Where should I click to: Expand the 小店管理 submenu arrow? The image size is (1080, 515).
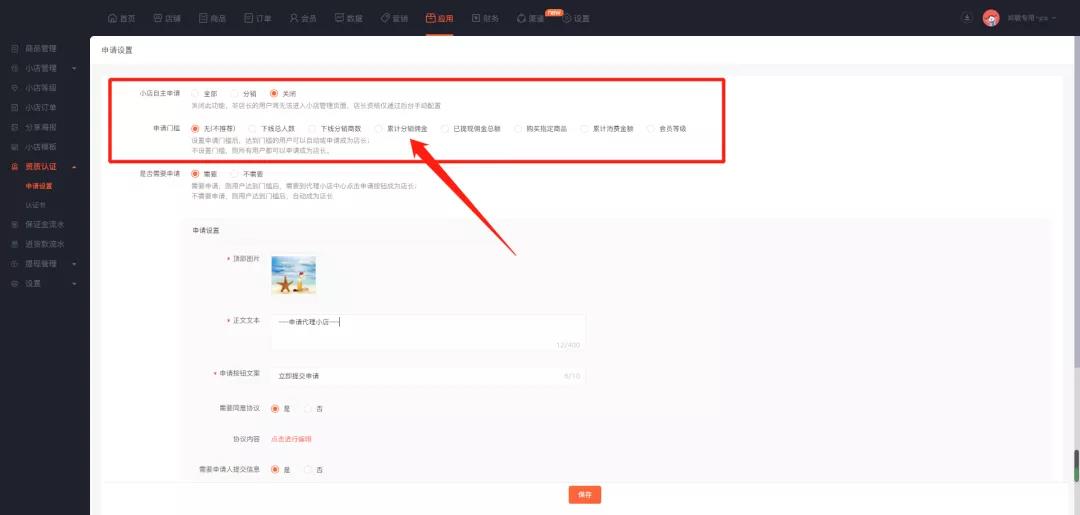(x=74, y=69)
